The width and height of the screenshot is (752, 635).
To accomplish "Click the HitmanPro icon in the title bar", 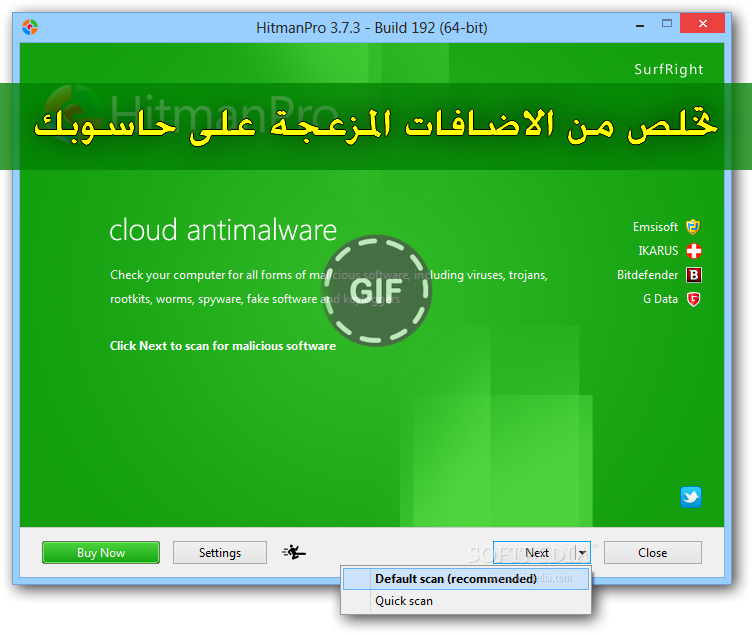I will click(x=30, y=27).
